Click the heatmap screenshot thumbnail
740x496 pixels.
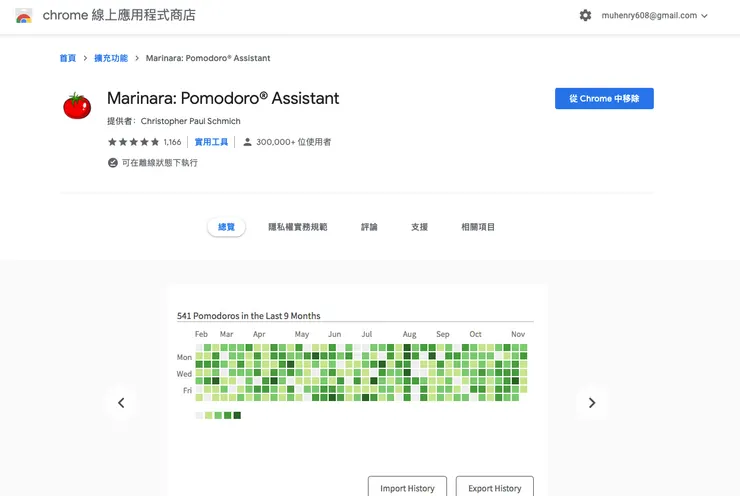357,390
